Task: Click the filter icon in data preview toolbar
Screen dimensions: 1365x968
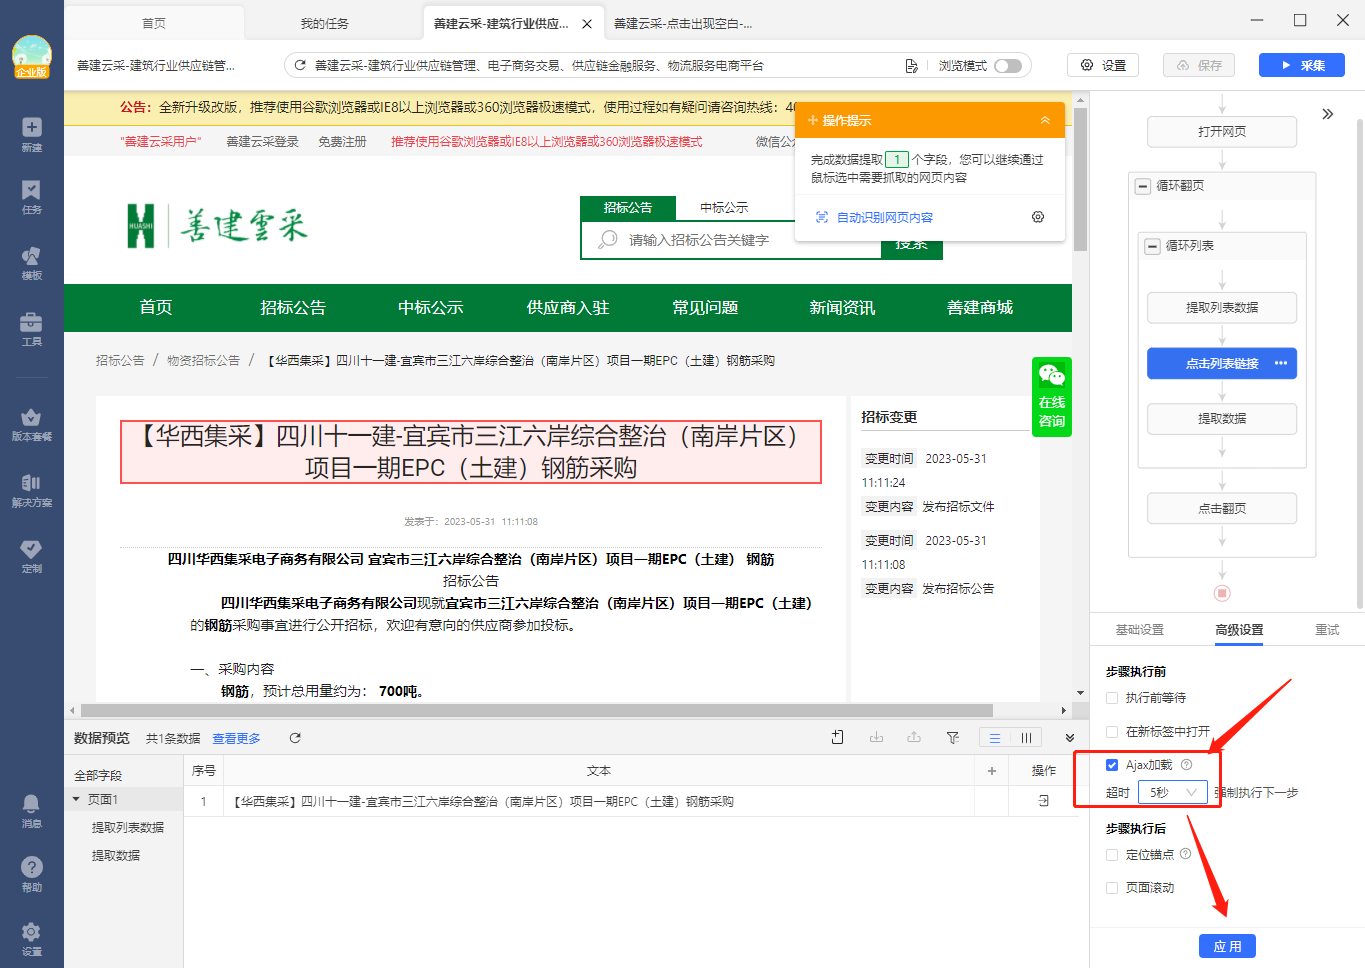Action: pos(953,737)
